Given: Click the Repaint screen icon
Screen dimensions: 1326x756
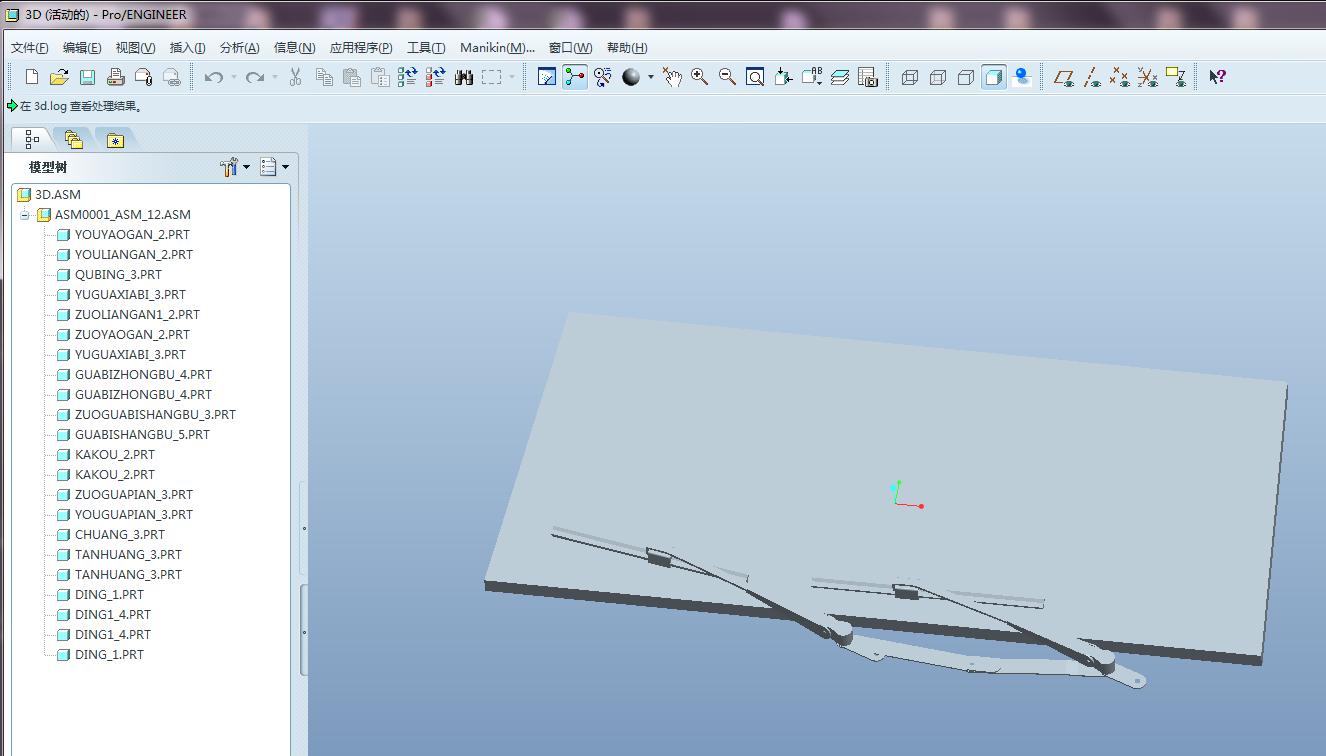Looking at the screenshot, I should point(547,77).
